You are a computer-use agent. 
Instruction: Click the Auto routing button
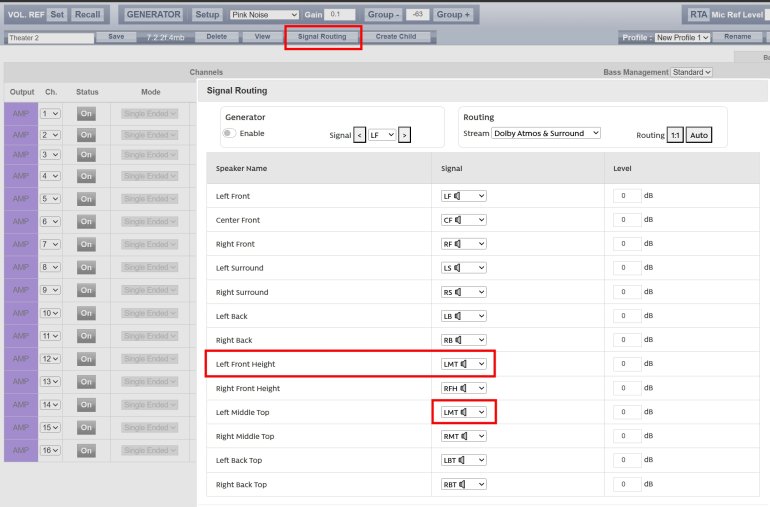coord(699,135)
